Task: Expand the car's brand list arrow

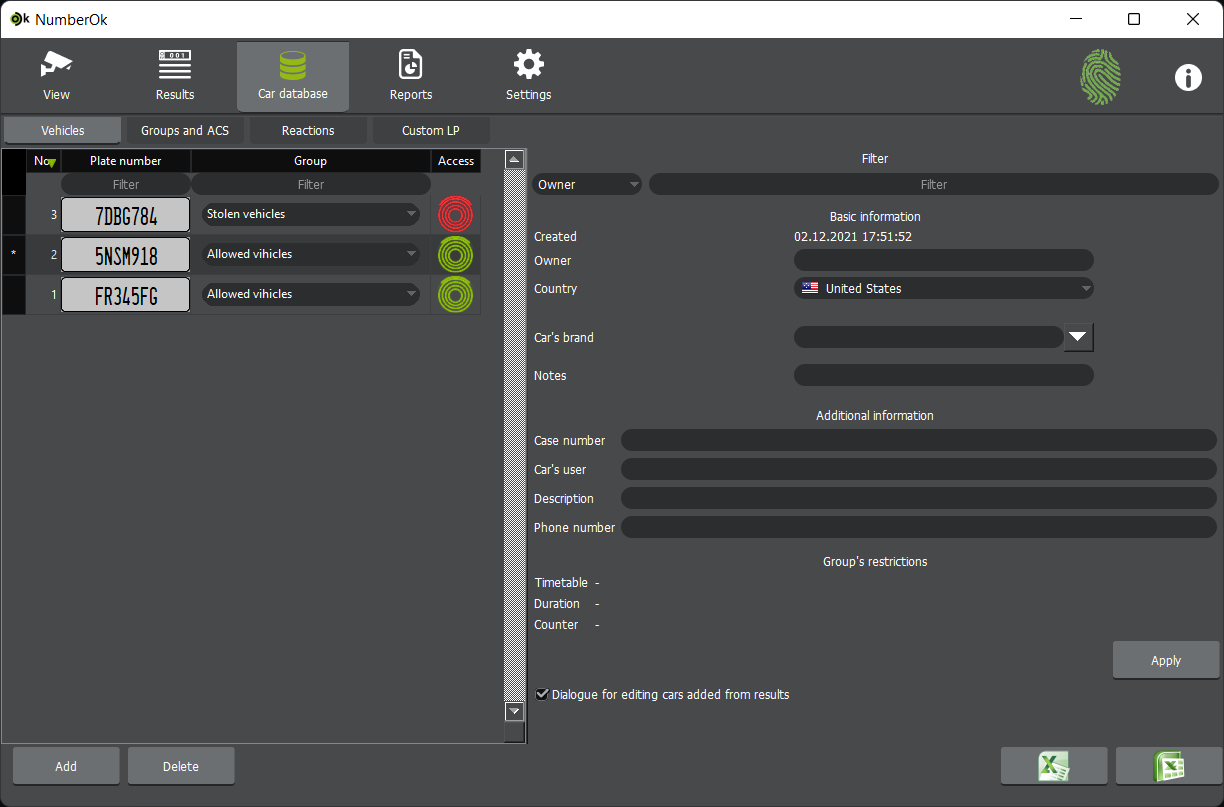Action: tap(1077, 337)
